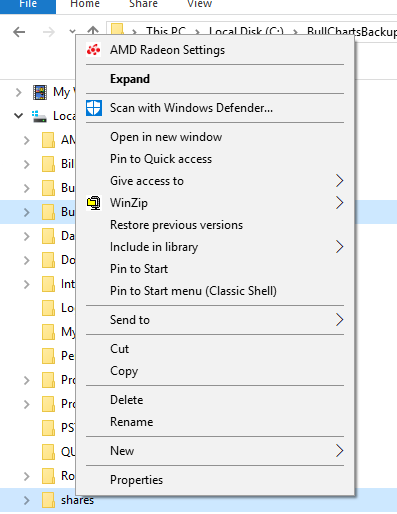The image size is (397, 514).
Task: Click the My Videos filmstrip icon
Action: coord(40,92)
